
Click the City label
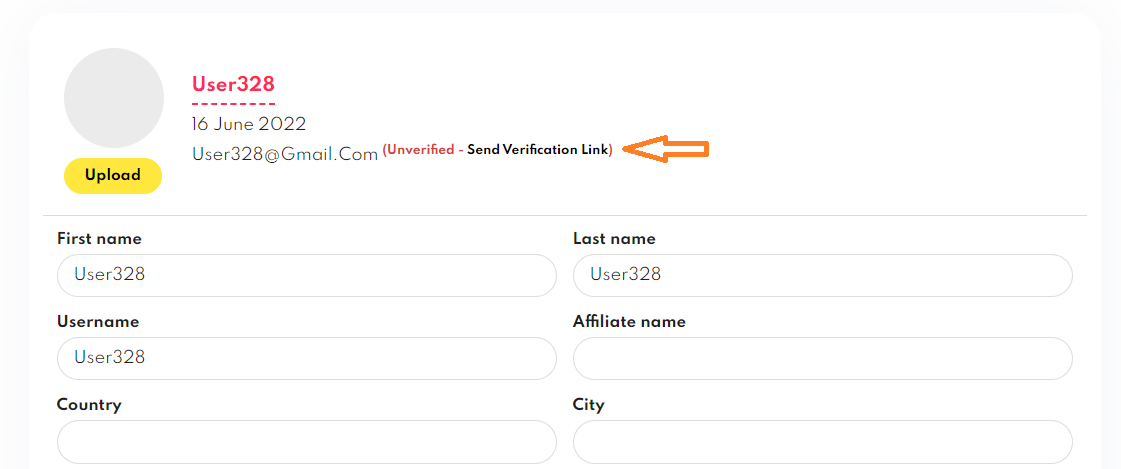tap(588, 405)
